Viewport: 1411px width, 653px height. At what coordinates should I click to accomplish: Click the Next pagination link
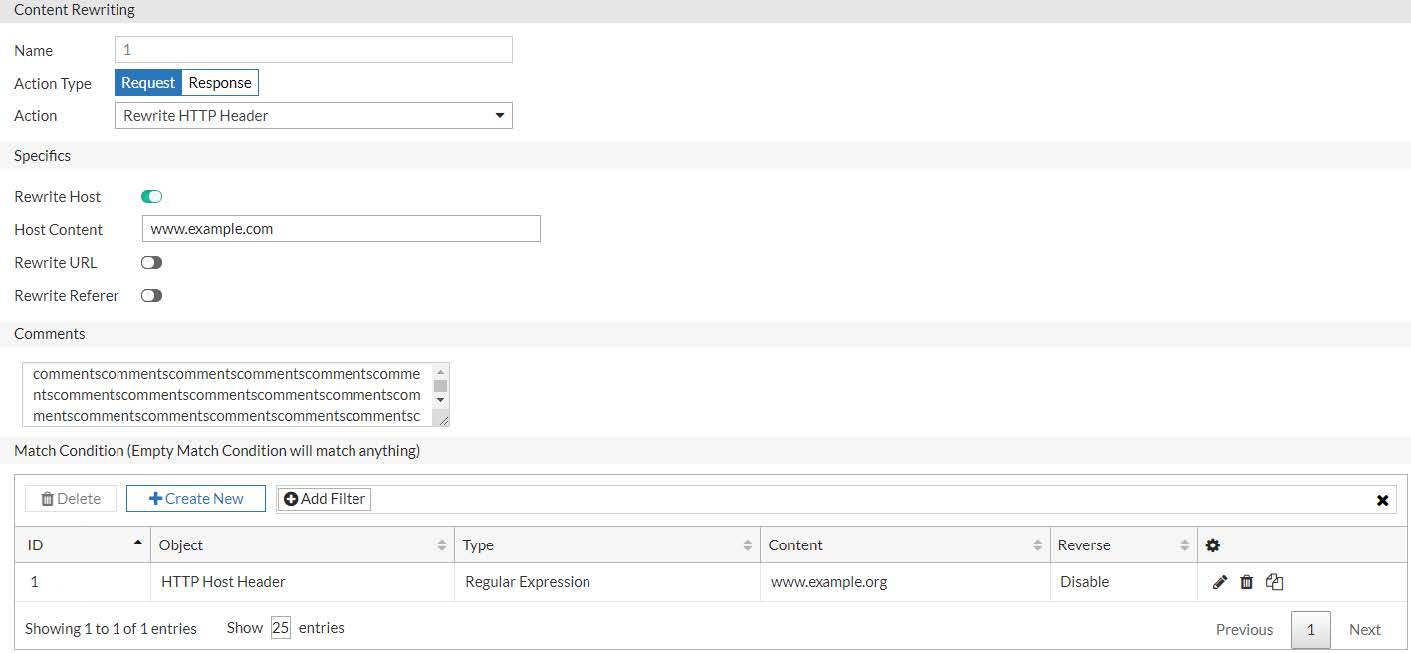[1364, 629]
